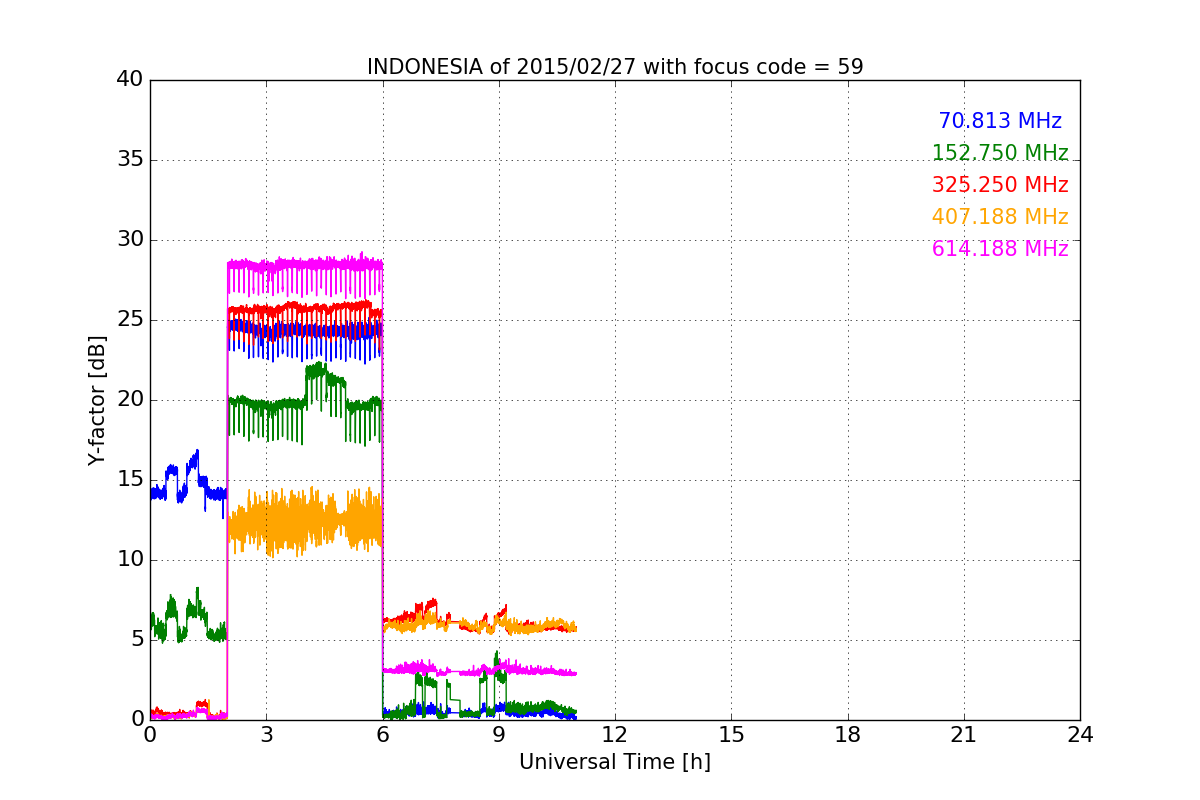The height and width of the screenshot is (800, 1200).
Task: Click x-axis tick label 12
Action: (615, 735)
